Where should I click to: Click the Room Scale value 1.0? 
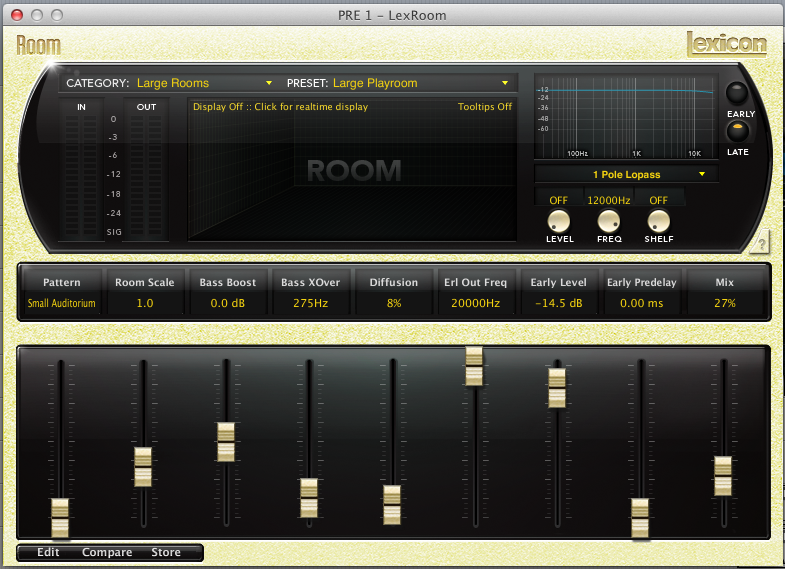click(x=145, y=303)
